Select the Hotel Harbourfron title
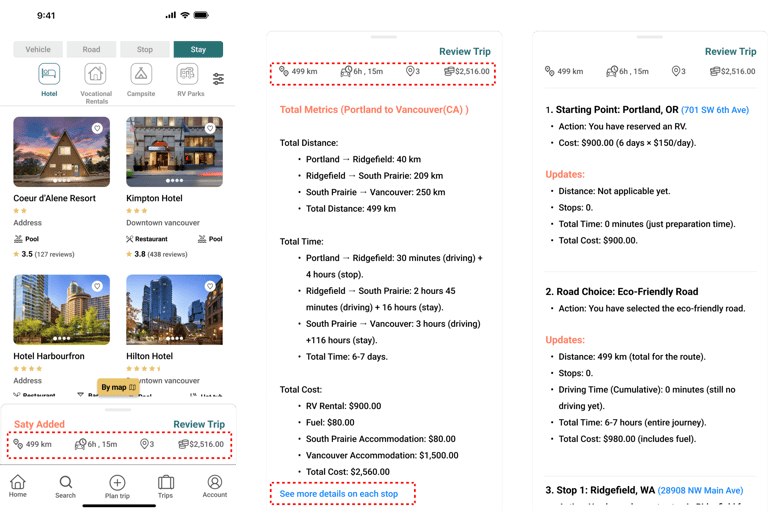Image resolution: width=768 pixels, height=511 pixels. [49, 356]
